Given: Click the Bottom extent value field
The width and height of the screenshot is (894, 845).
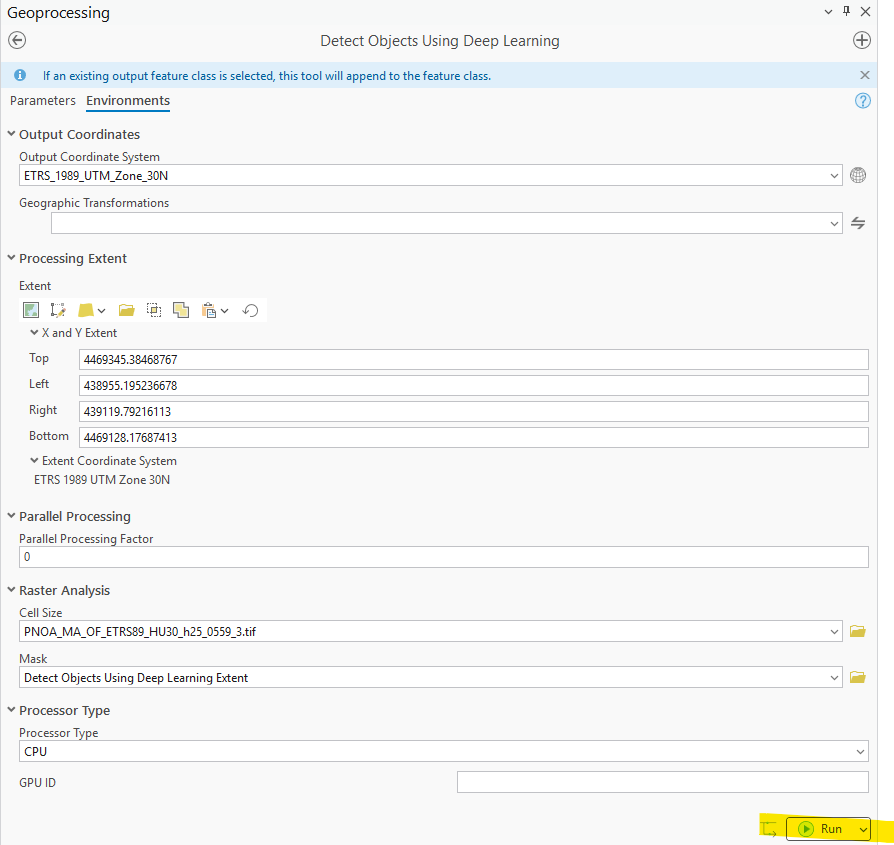Looking at the screenshot, I should click(473, 437).
